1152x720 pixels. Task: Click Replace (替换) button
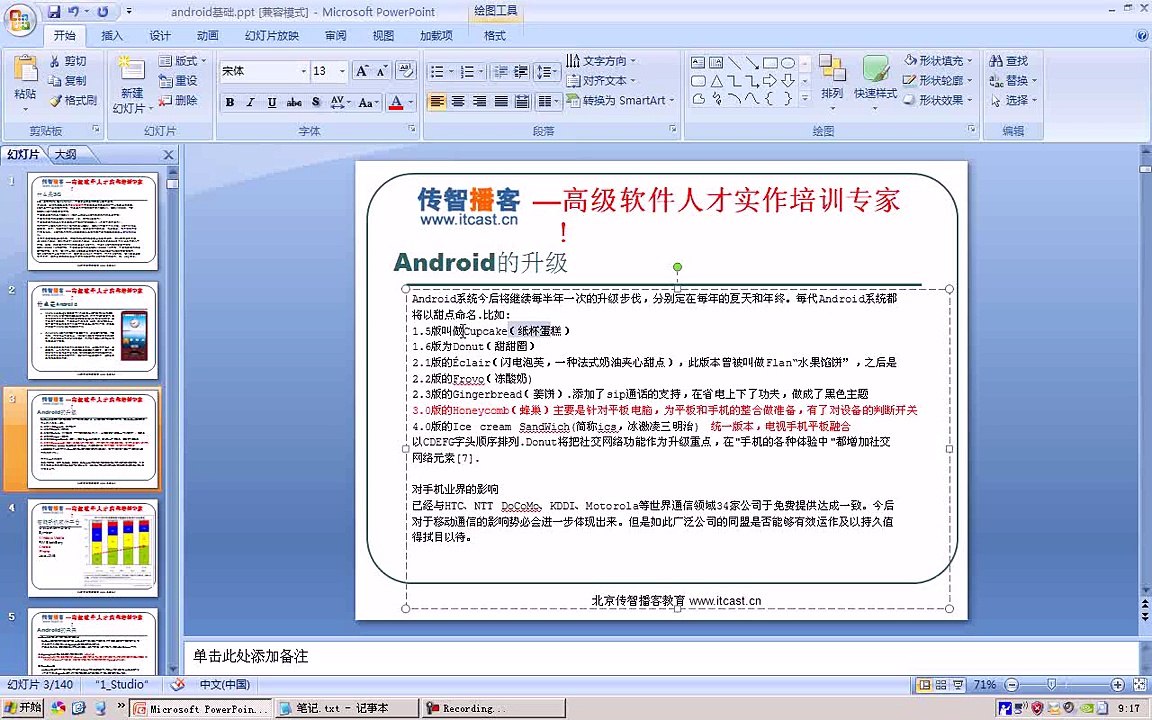coord(1013,81)
